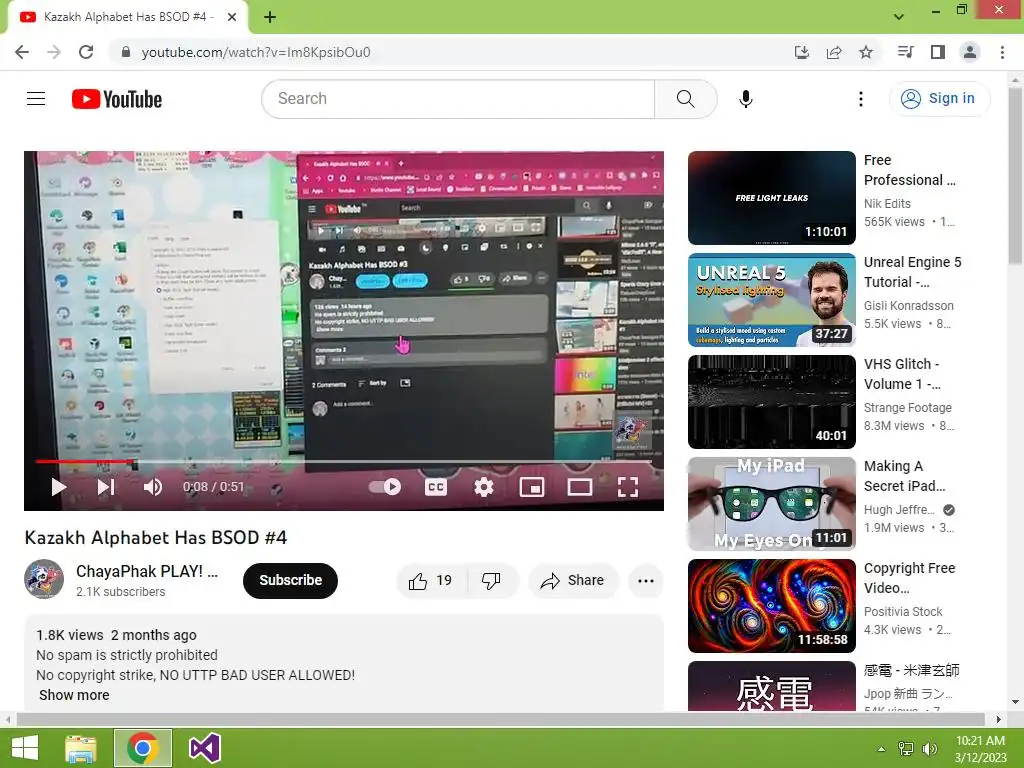The image size is (1024, 768).
Task: Mute the video volume
Action: pos(153,487)
